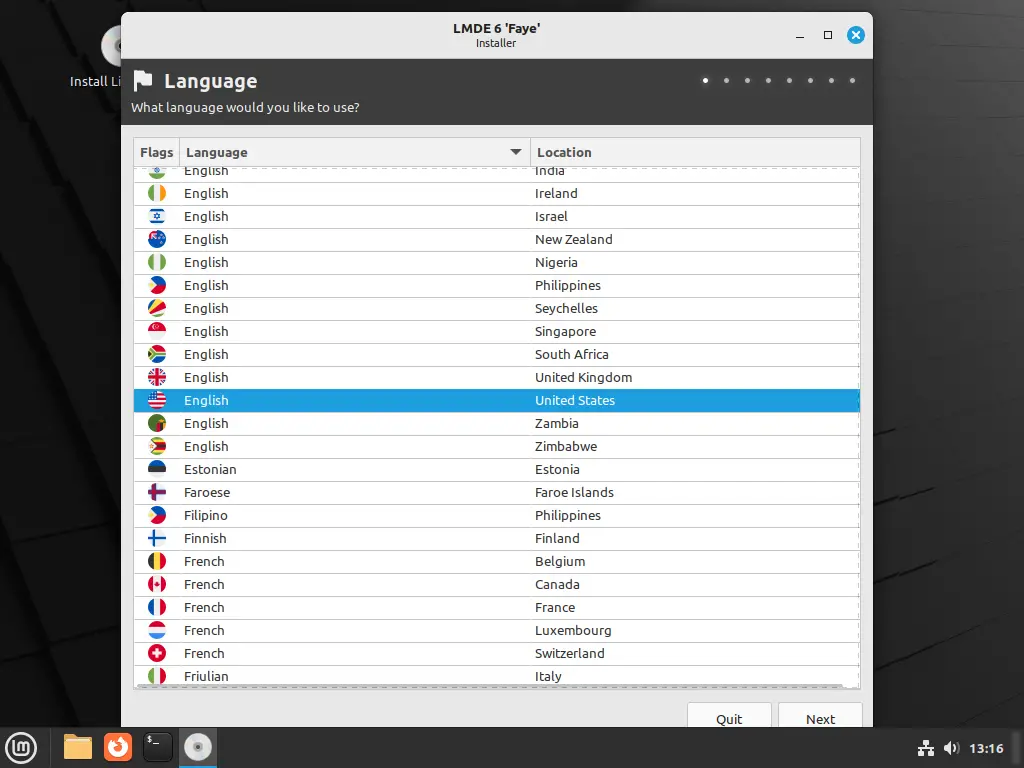The width and height of the screenshot is (1024, 768).
Task: Select French for France
Action: 496,607
